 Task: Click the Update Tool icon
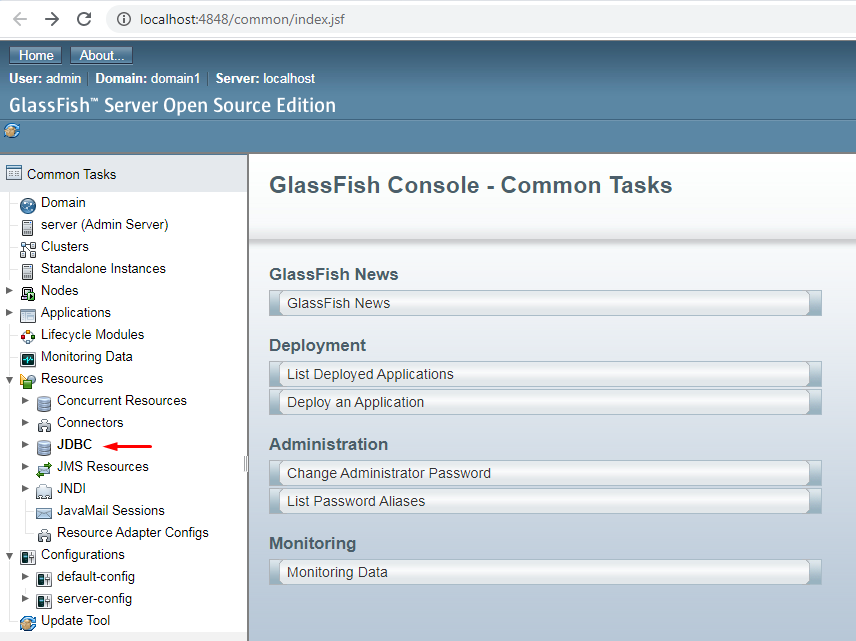pyautogui.click(x=26, y=620)
